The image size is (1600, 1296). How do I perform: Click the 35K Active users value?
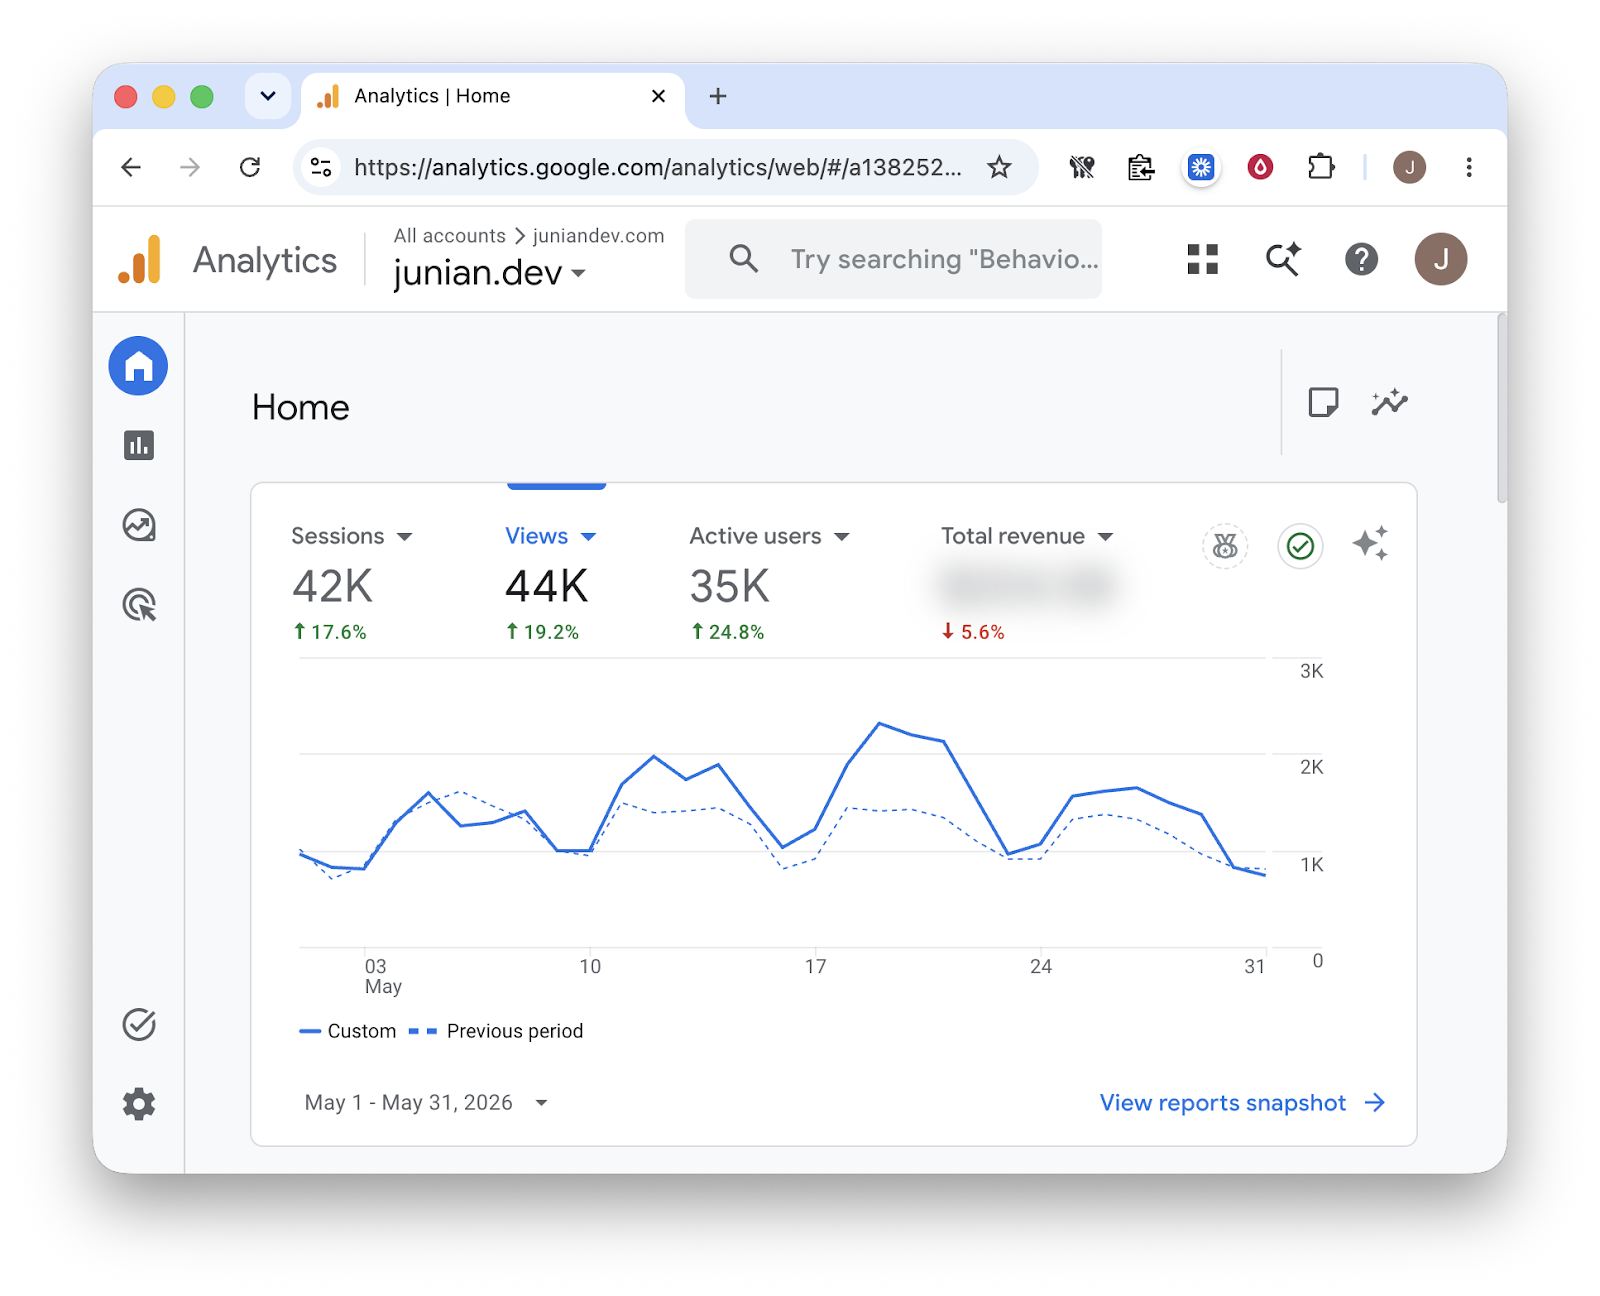point(730,586)
